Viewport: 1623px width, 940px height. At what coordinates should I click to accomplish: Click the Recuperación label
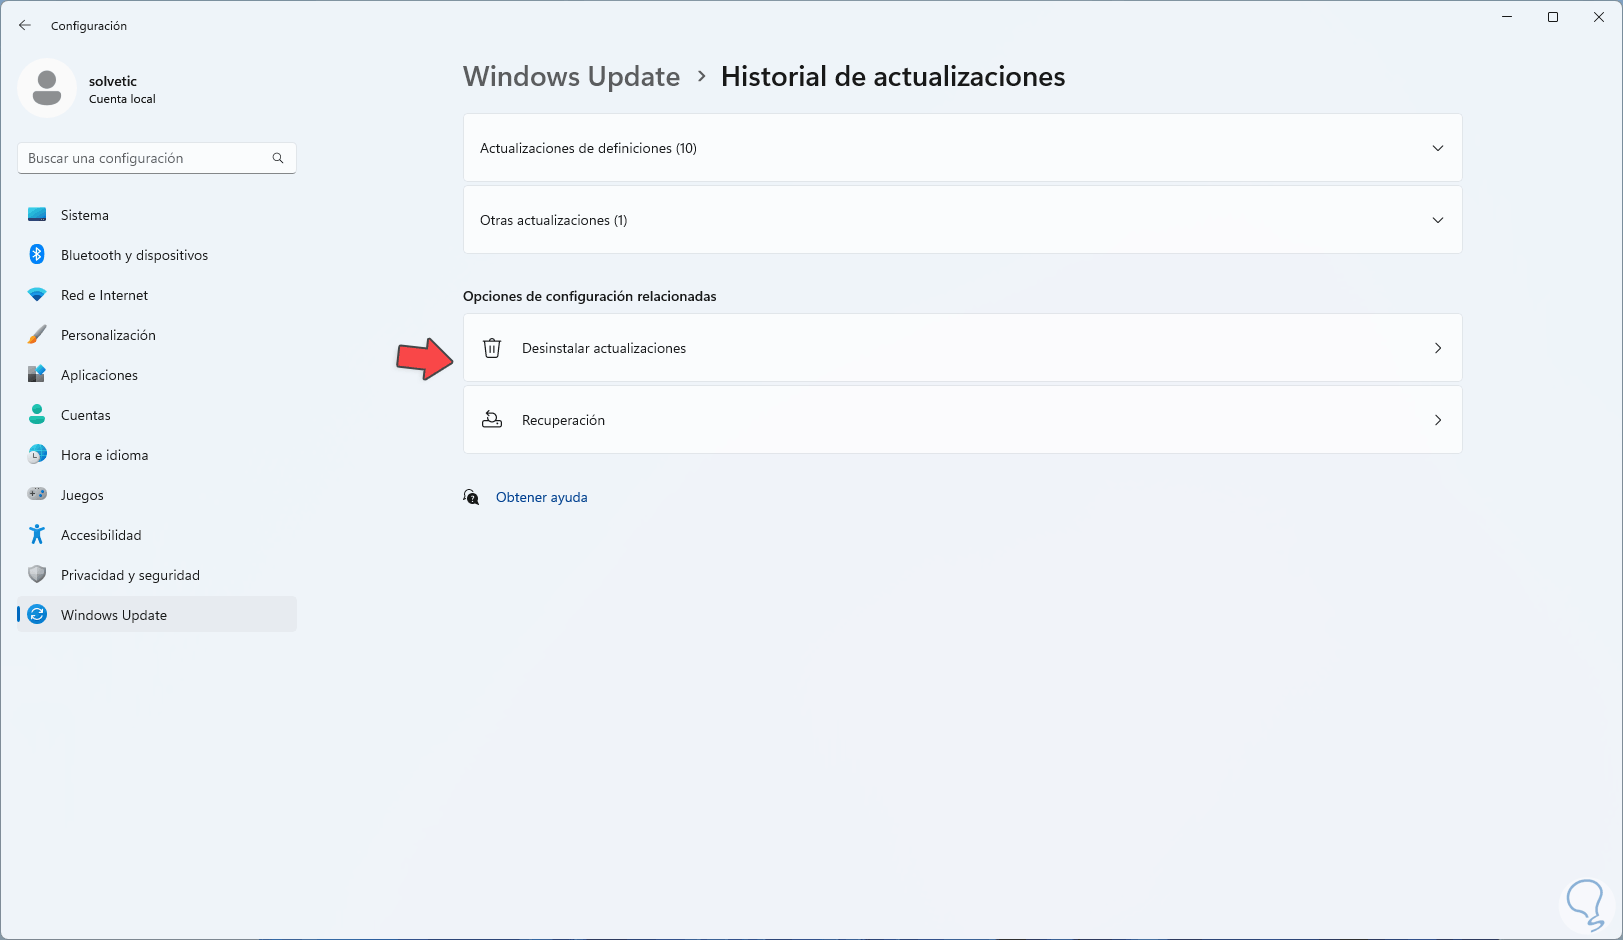point(563,420)
